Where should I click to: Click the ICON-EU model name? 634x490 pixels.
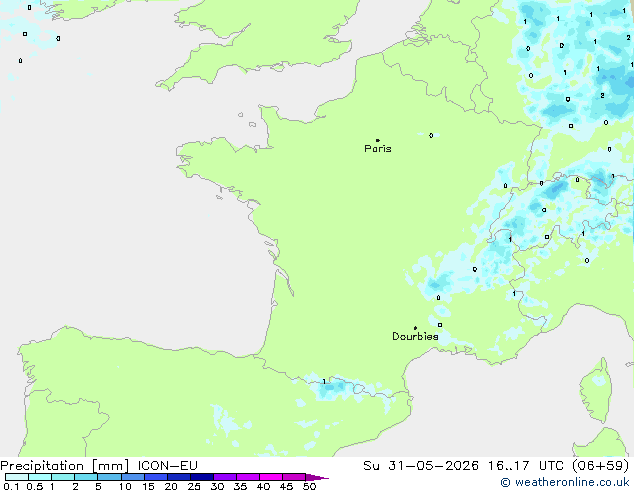167,466
